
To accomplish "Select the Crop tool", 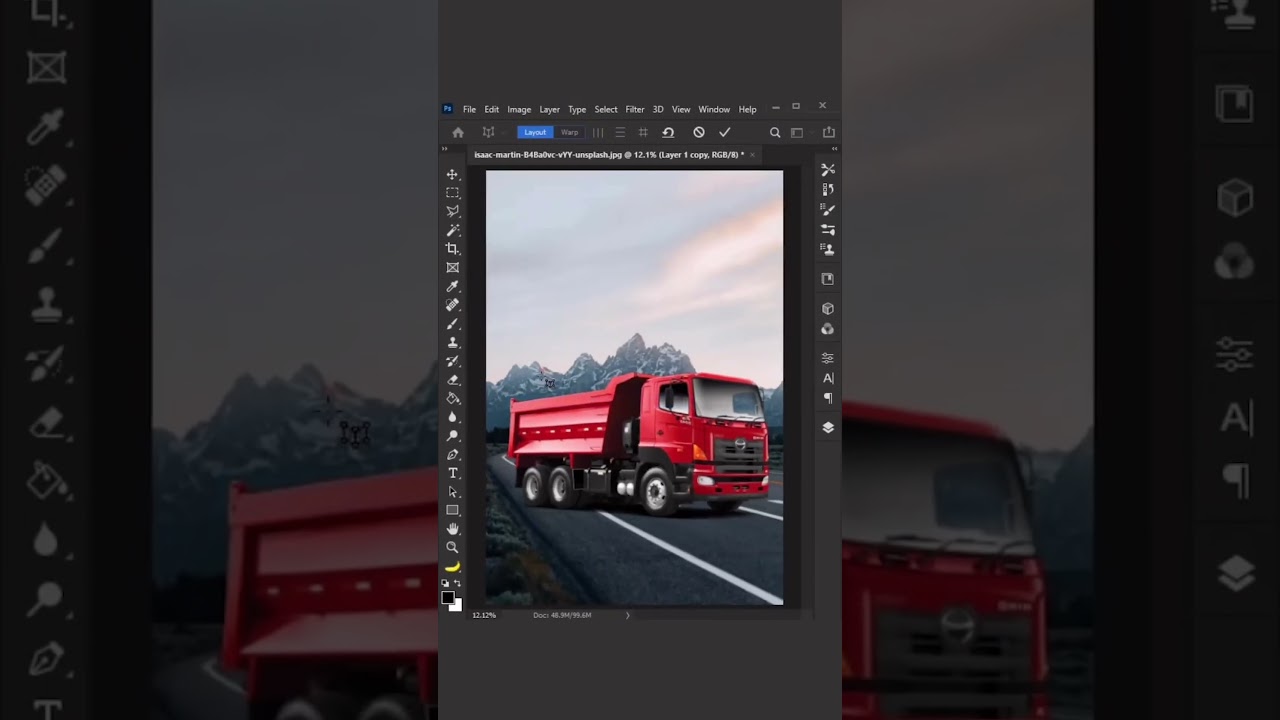I will [x=452, y=248].
